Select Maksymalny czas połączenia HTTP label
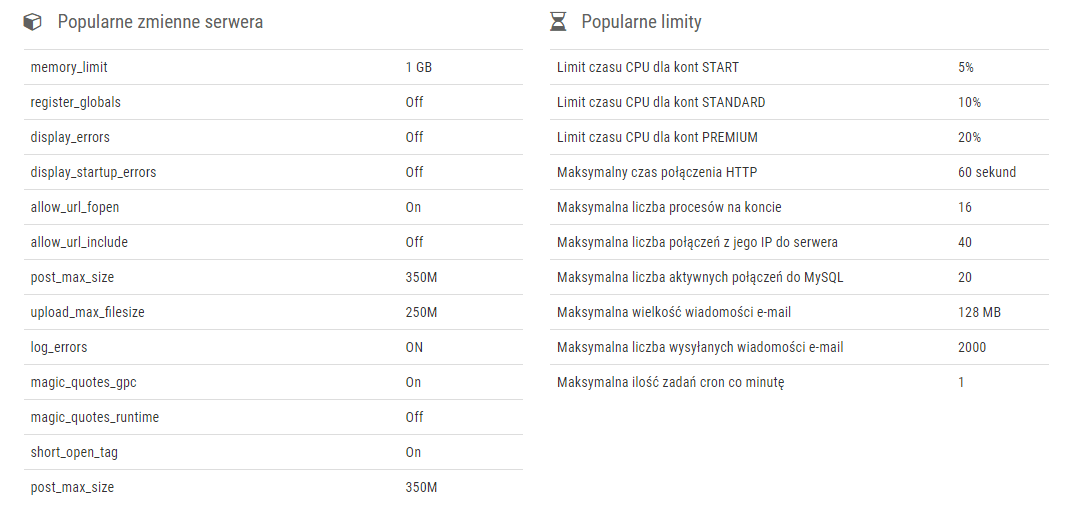 point(656,172)
